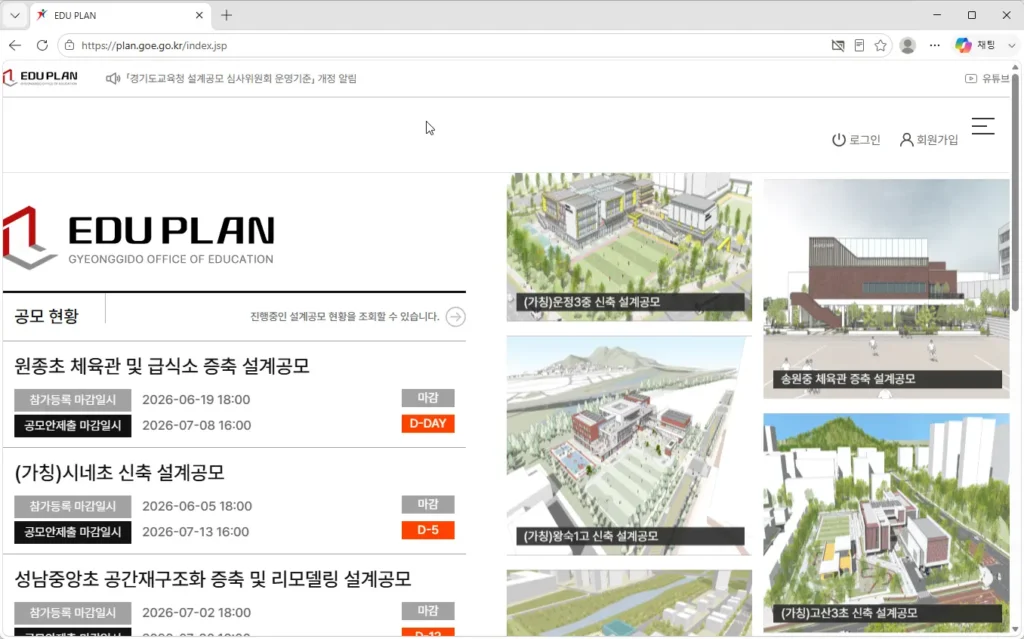
Task: Reload the current page
Action: (x=42, y=45)
